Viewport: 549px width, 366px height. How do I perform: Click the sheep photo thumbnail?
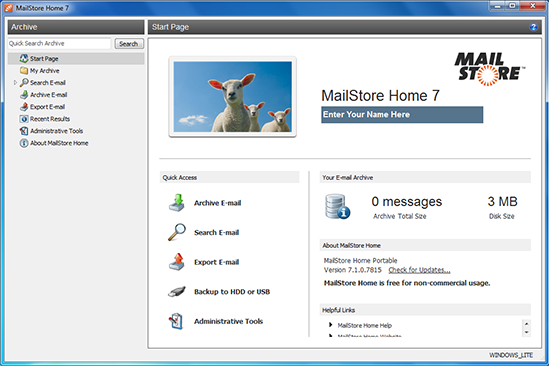[x=232, y=97]
